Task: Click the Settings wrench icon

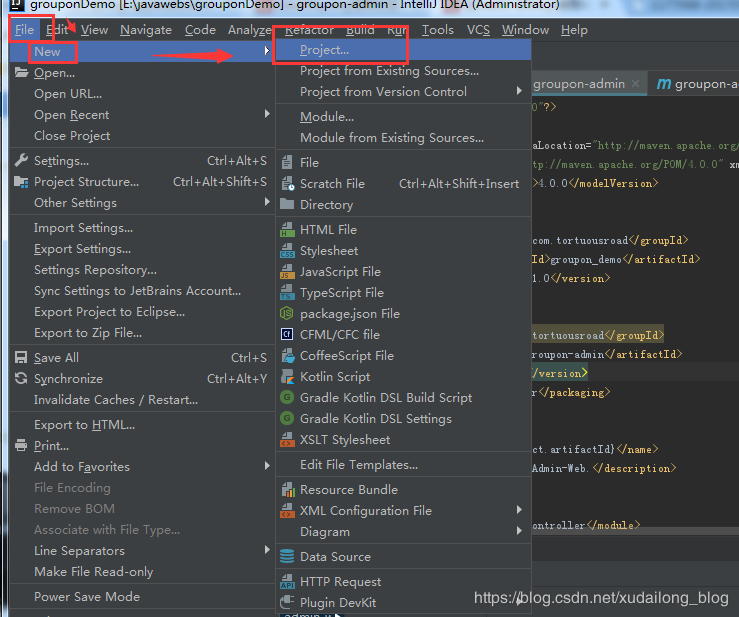Action: click(x=21, y=160)
